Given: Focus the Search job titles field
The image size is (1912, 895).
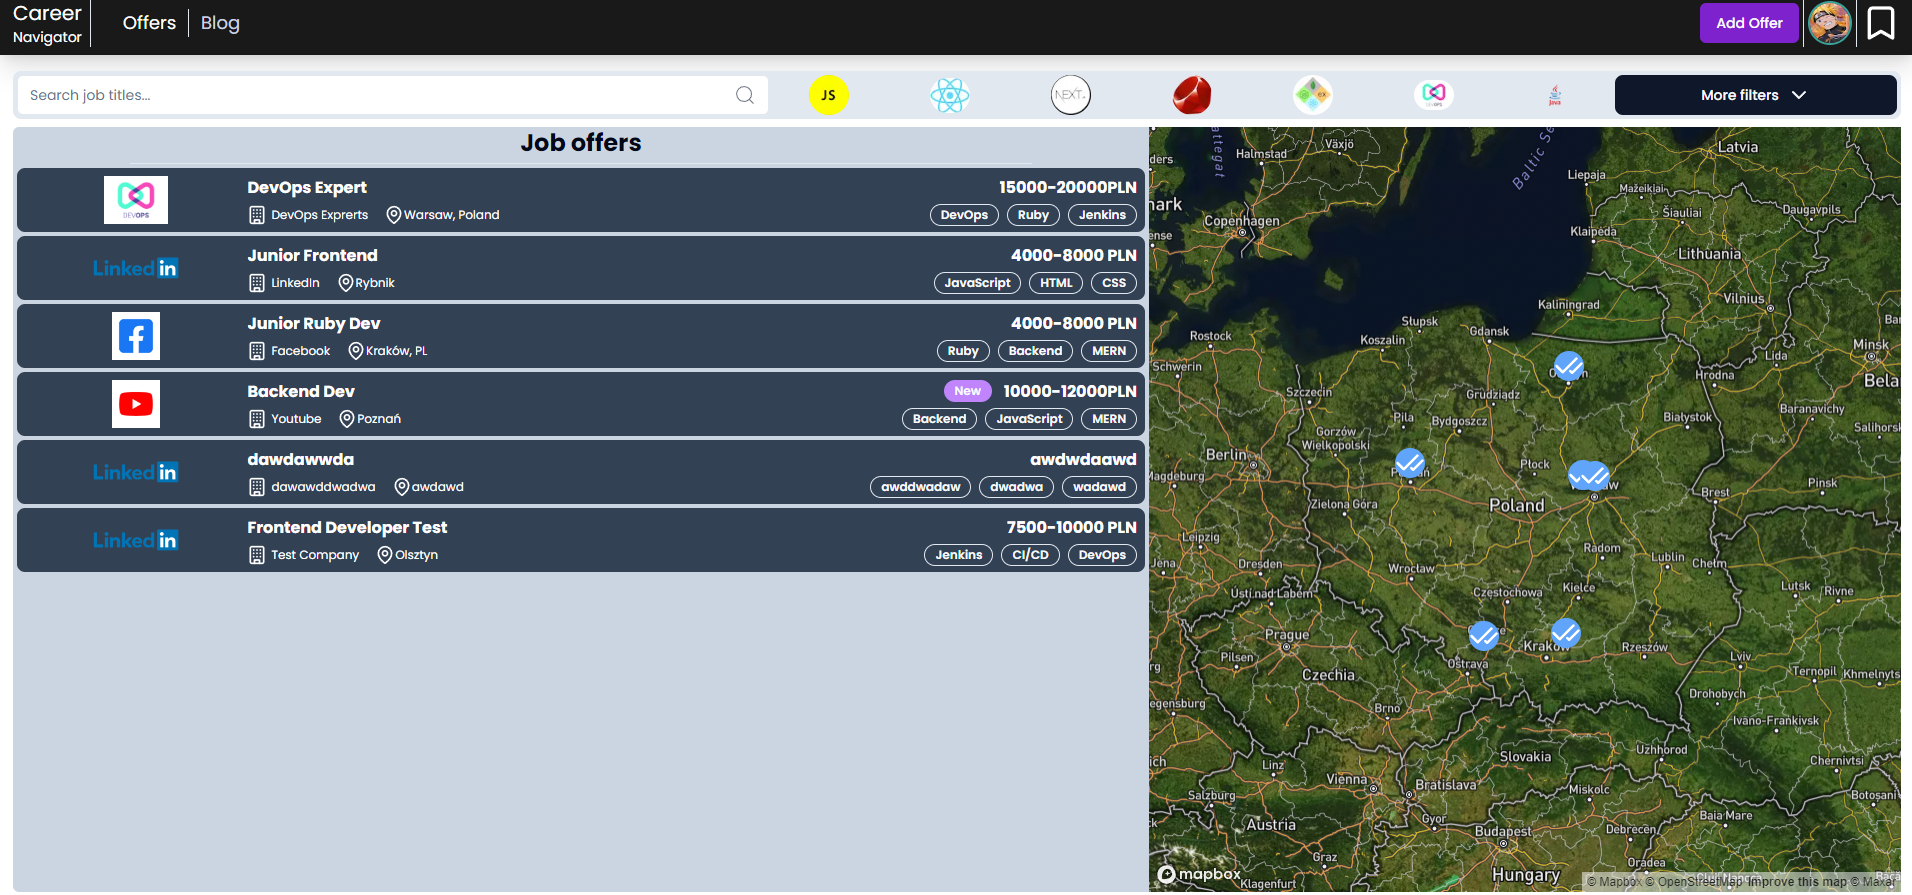Looking at the screenshot, I should (x=392, y=95).
